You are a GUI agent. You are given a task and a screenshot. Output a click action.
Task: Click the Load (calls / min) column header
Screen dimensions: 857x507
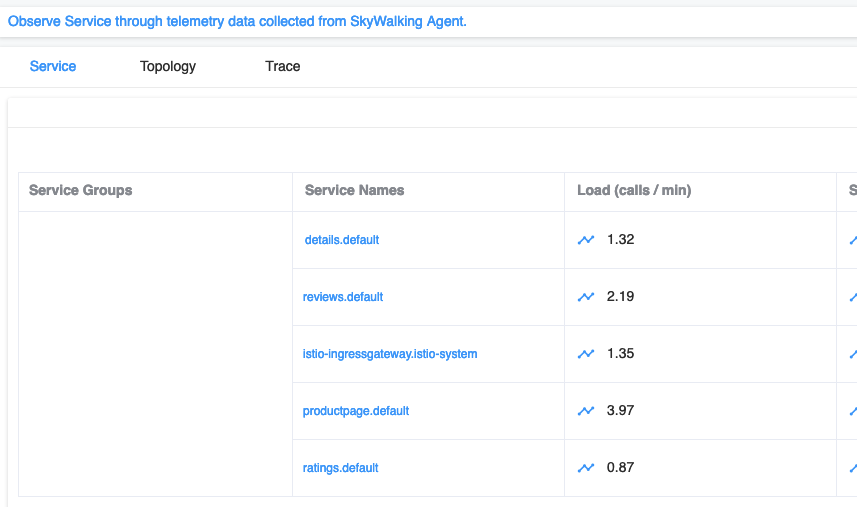point(634,190)
